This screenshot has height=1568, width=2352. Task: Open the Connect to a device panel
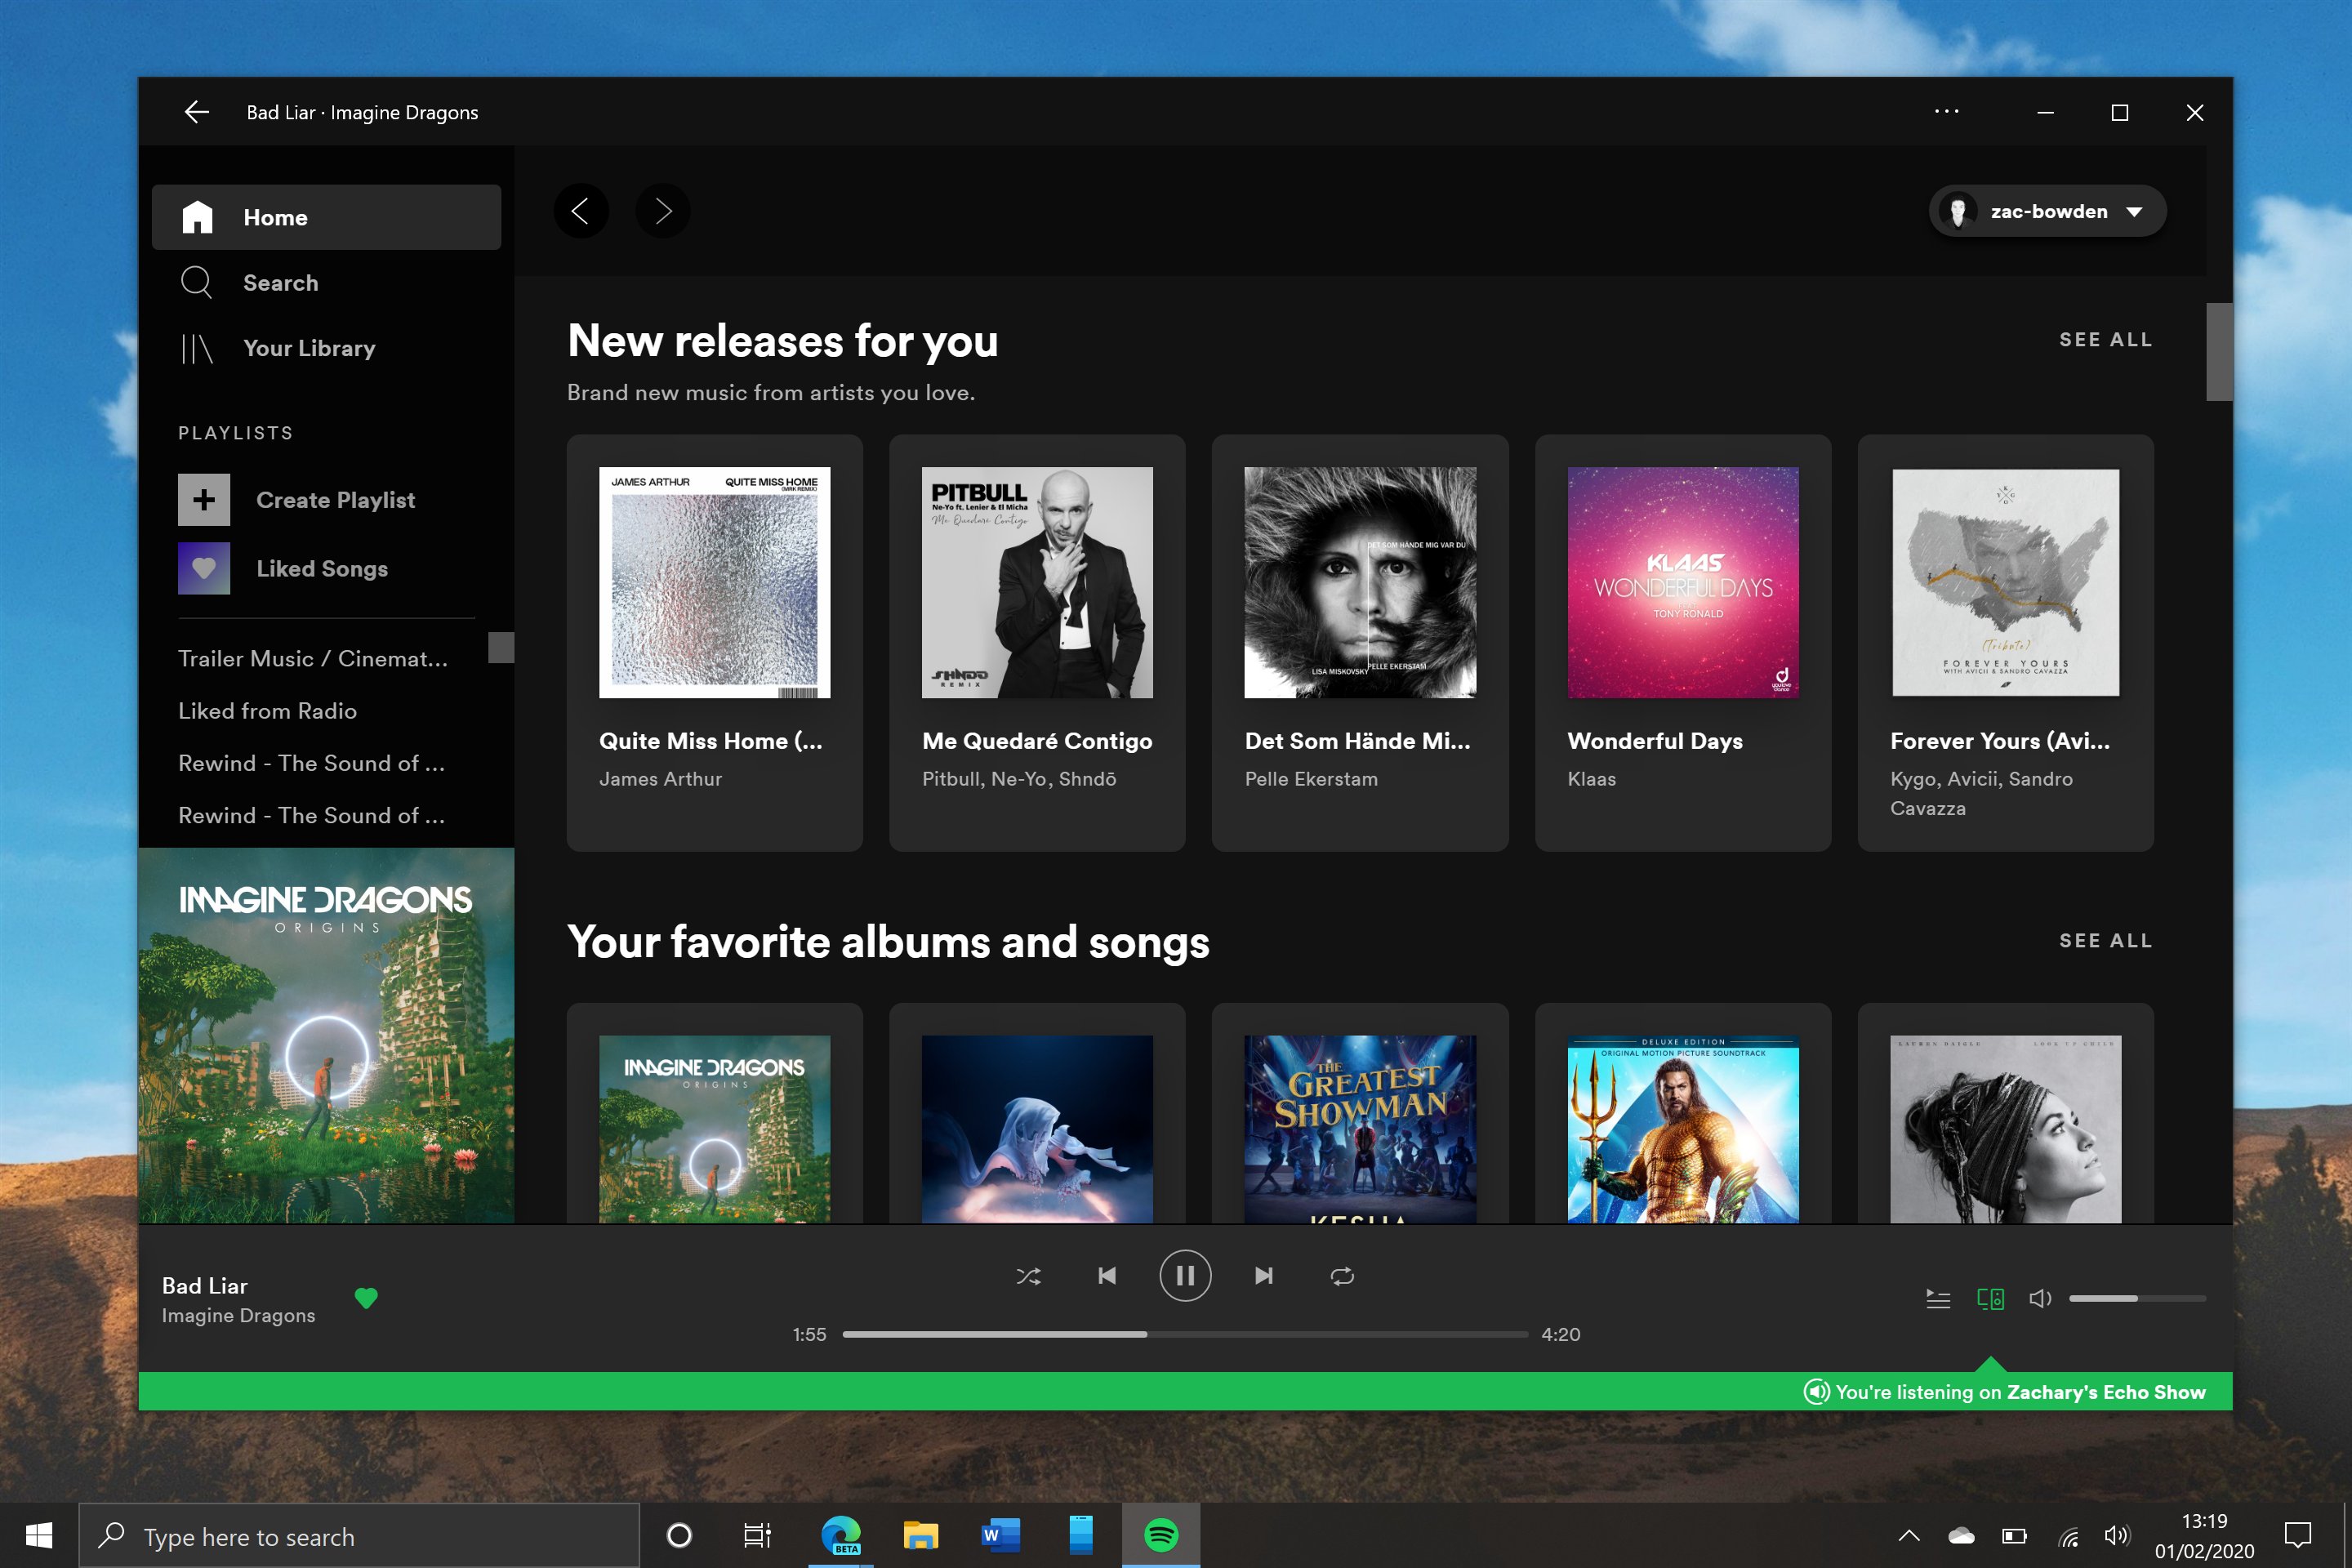(1990, 1298)
